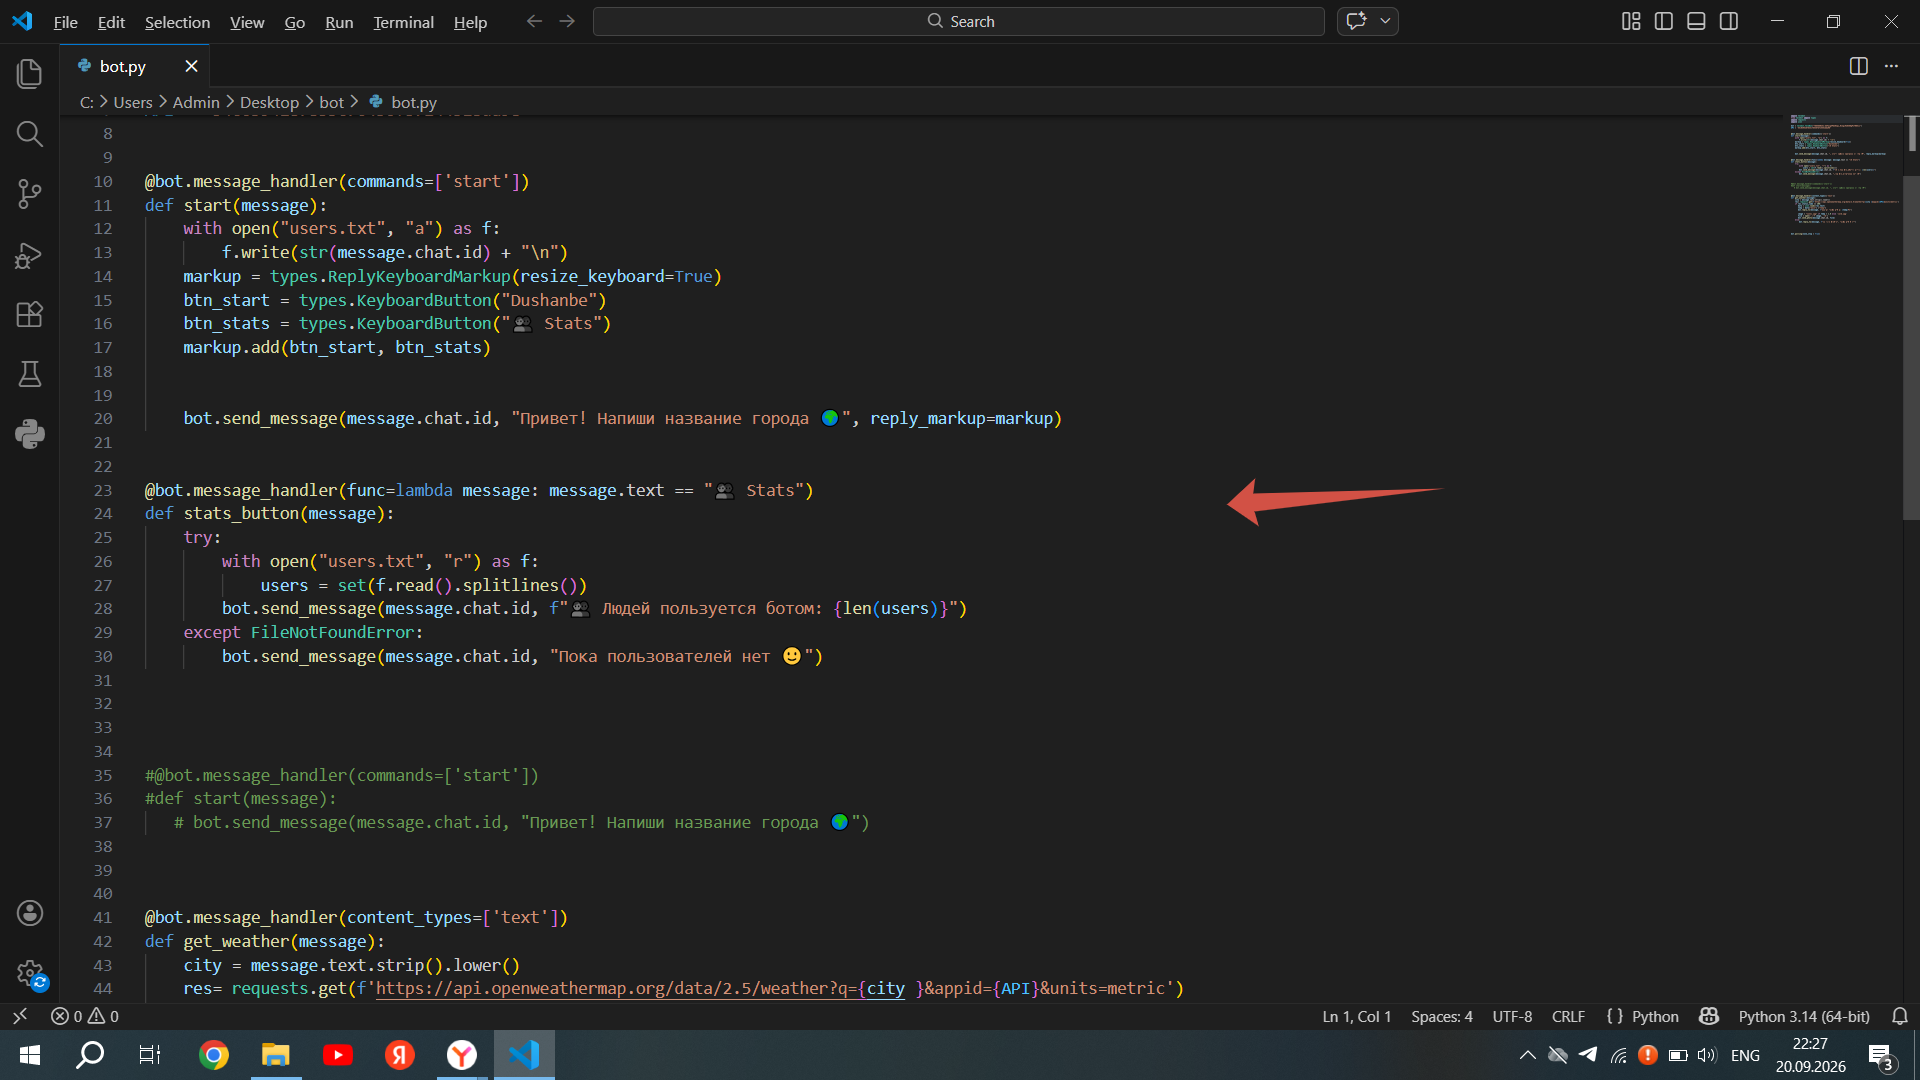Click the code minimap preview

click(x=1845, y=176)
